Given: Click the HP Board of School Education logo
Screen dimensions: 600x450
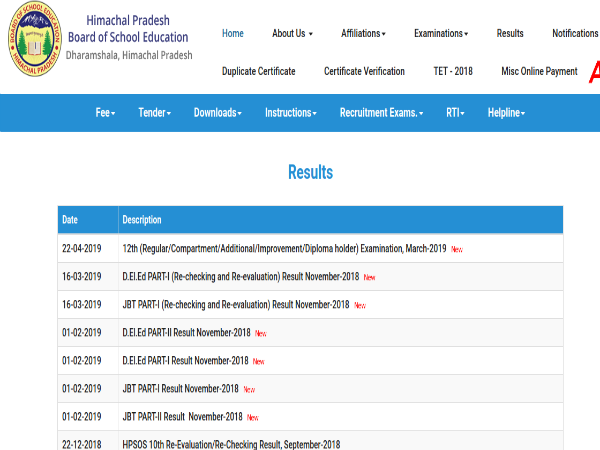Looking at the screenshot, I should (33, 45).
